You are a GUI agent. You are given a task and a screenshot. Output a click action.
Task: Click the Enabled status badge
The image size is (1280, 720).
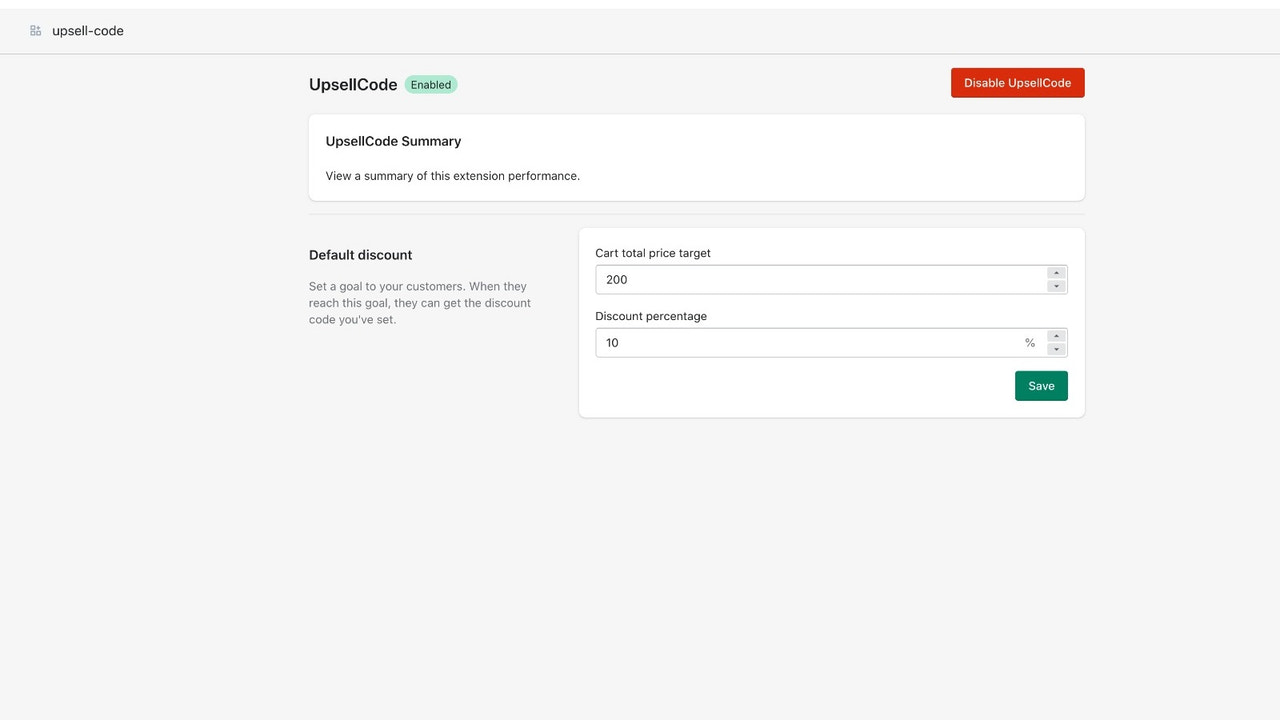point(431,84)
